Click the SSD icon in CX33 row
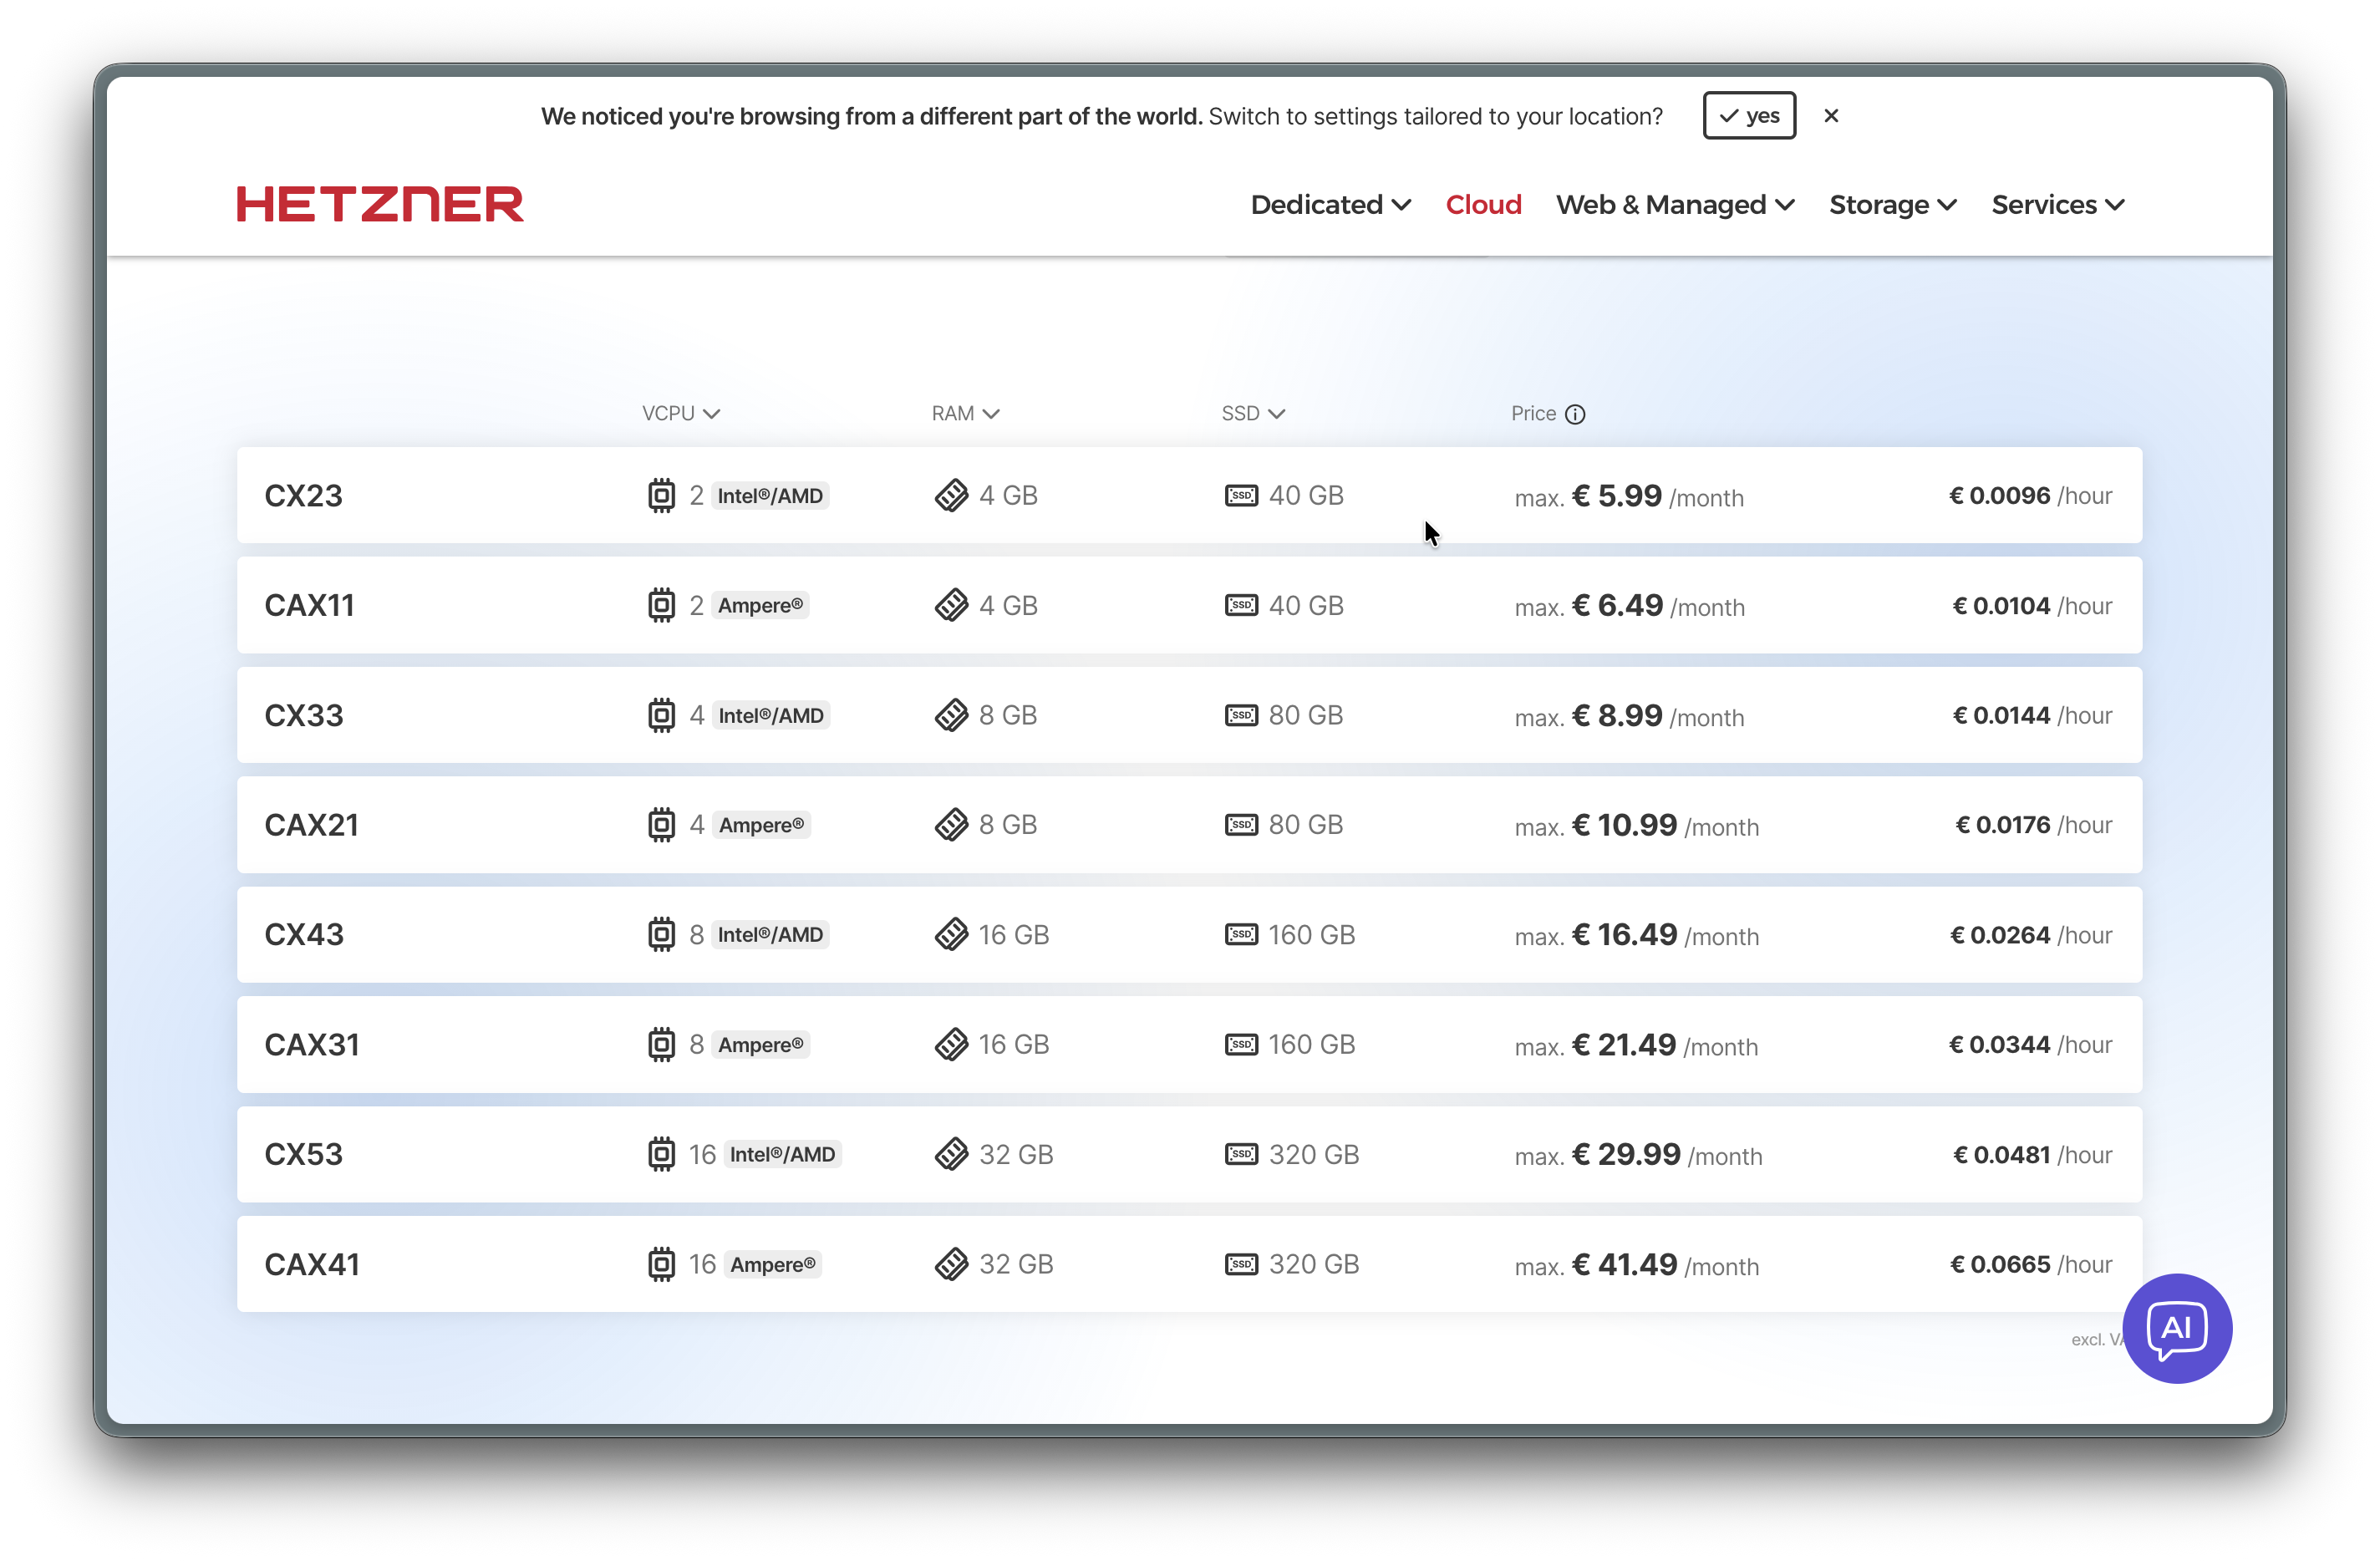This screenshot has width=2380, height=1561. click(x=1241, y=715)
